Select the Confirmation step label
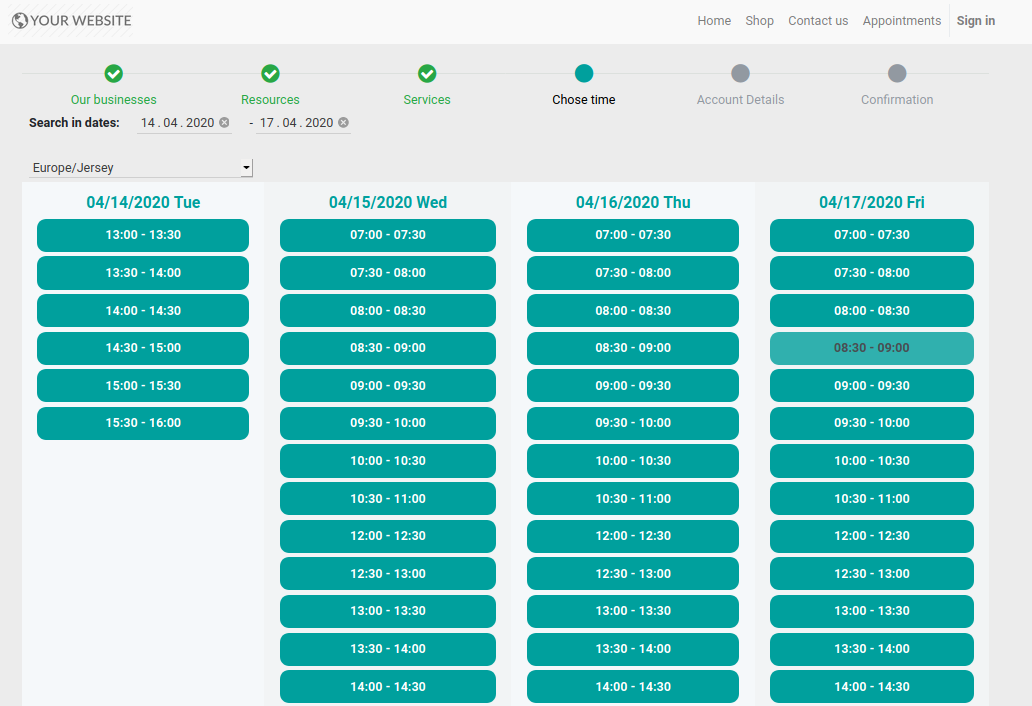 tap(897, 100)
